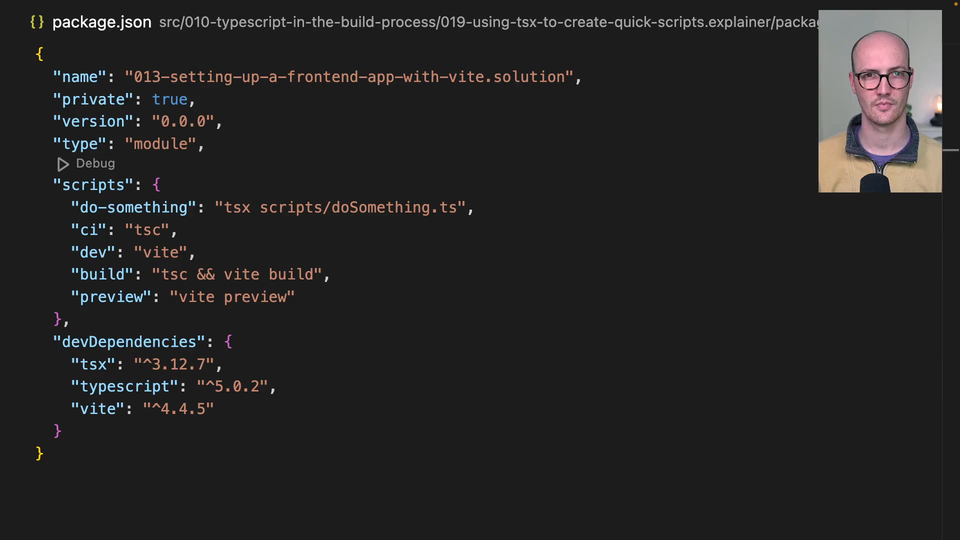The image size is (960, 540).
Task: Click the Debug code lens link
Action: 95,164
